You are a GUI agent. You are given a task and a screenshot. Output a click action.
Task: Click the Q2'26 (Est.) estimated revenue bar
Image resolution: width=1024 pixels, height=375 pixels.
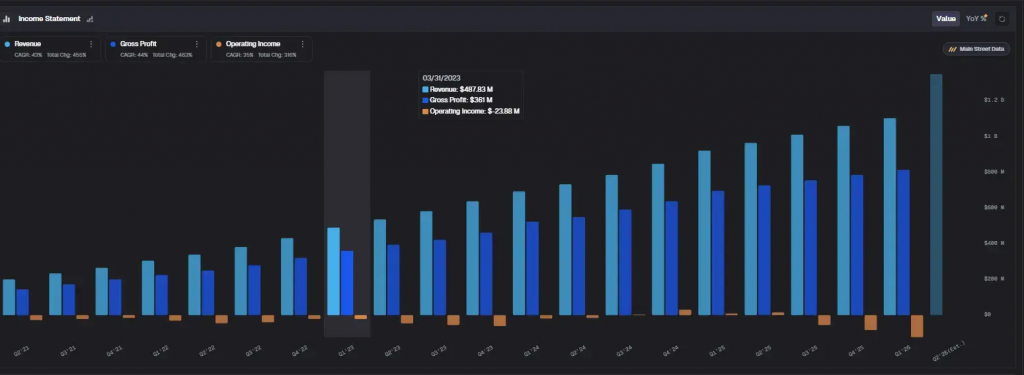pos(936,195)
